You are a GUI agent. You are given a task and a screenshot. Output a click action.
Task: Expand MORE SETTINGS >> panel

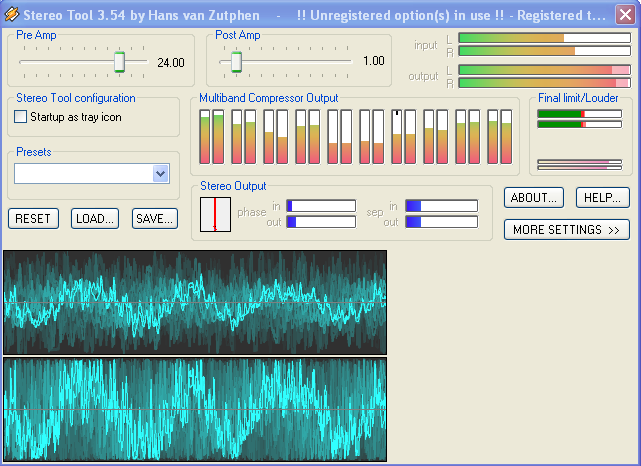point(567,230)
